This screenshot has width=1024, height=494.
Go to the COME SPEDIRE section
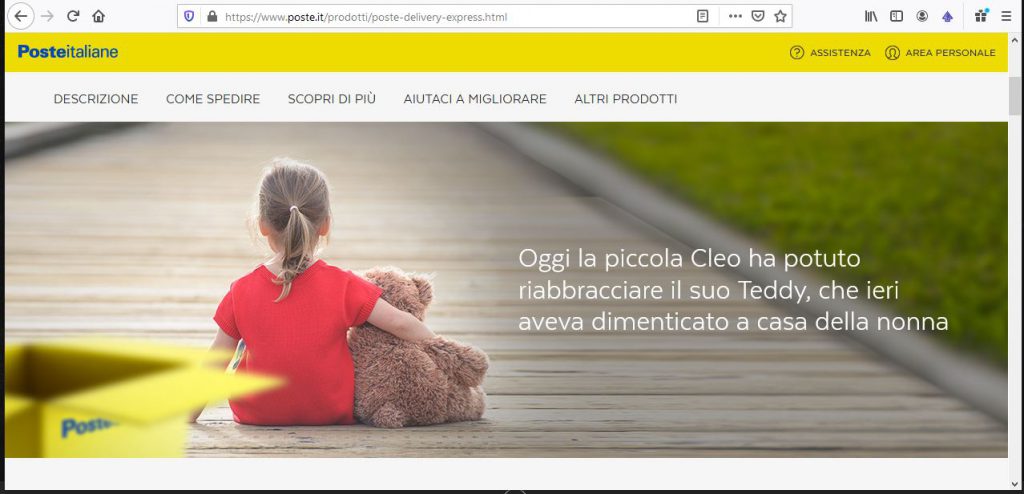click(213, 99)
